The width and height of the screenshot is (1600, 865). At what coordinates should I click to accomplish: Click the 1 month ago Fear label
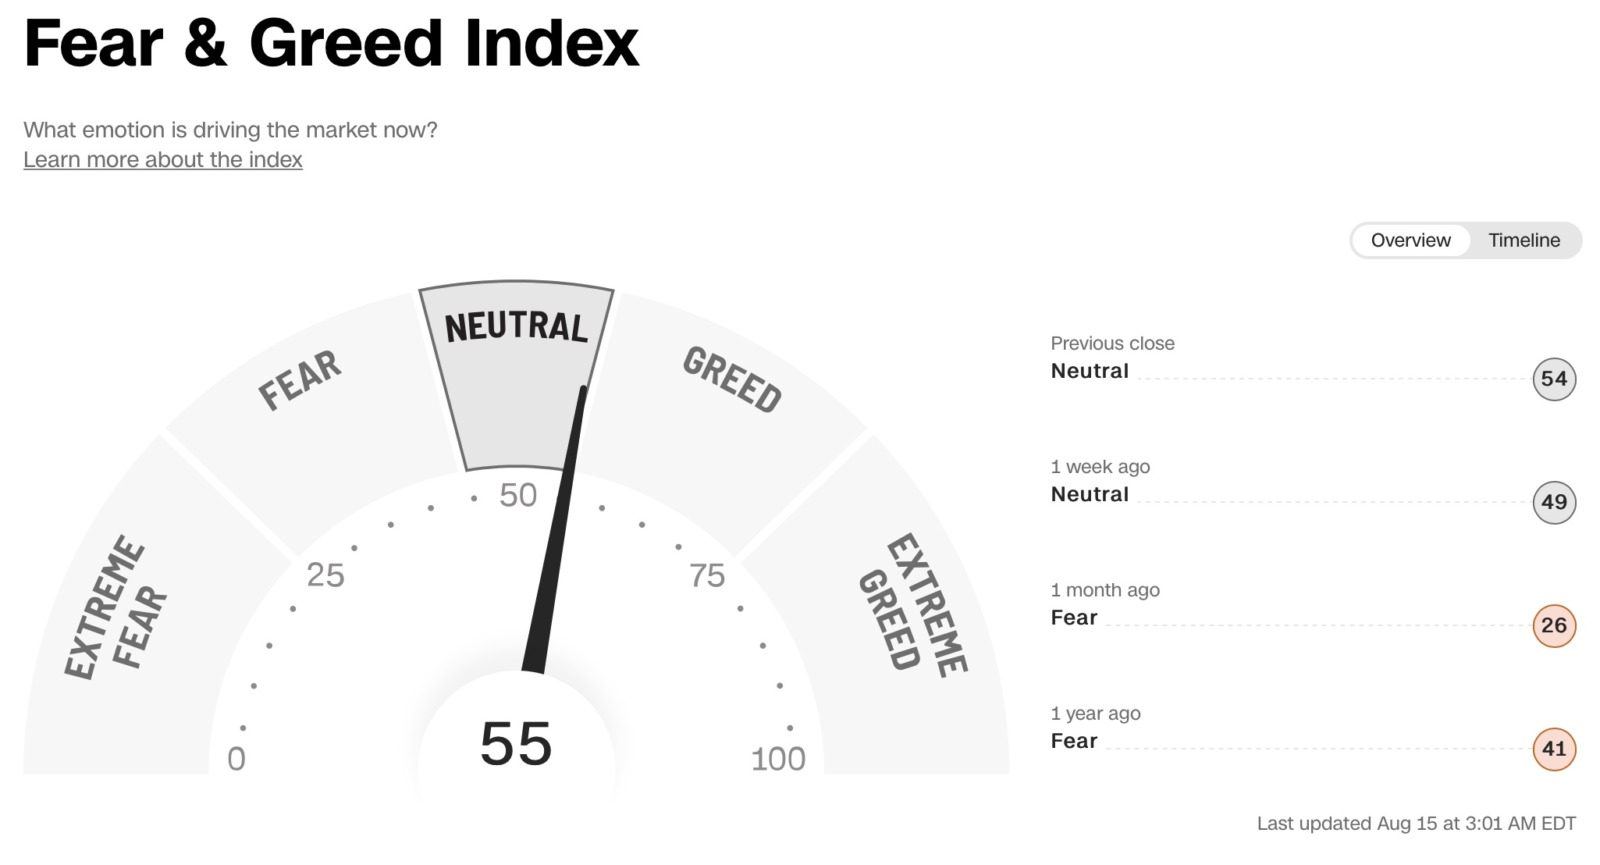pyautogui.click(x=1074, y=618)
